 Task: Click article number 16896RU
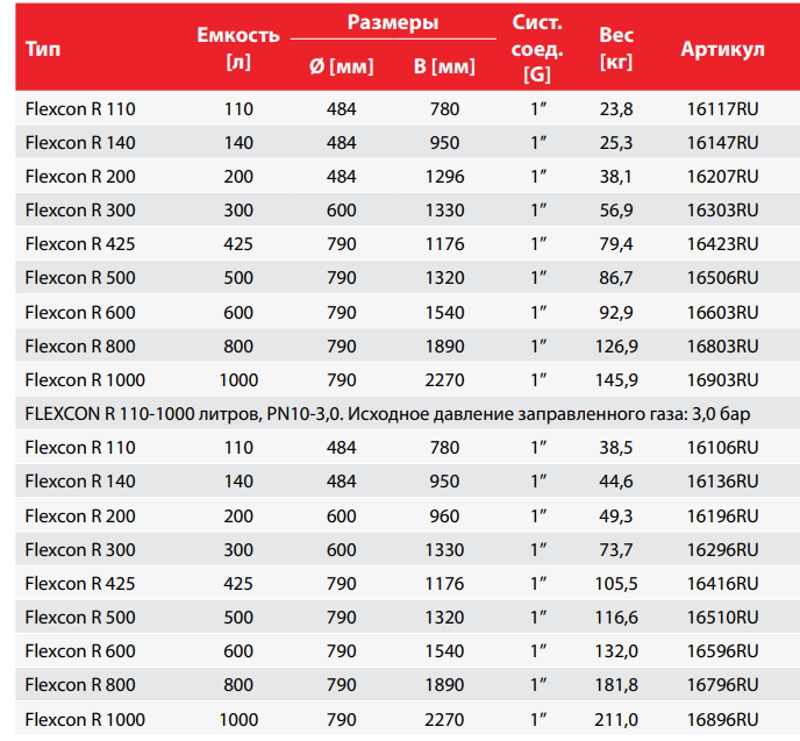tap(723, 719)
